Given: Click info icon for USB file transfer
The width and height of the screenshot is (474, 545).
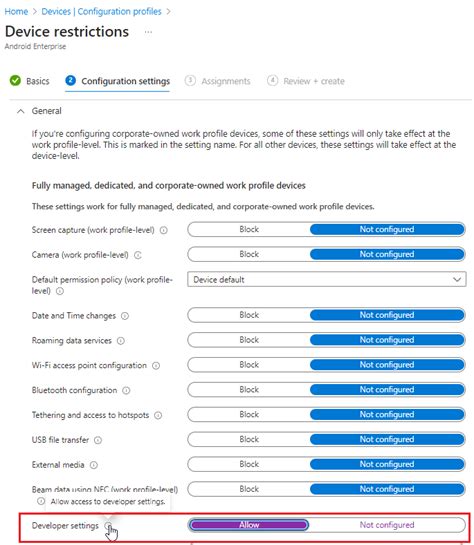Looking at the screenshot, I should pyautogui.click(x=98, y=440).
